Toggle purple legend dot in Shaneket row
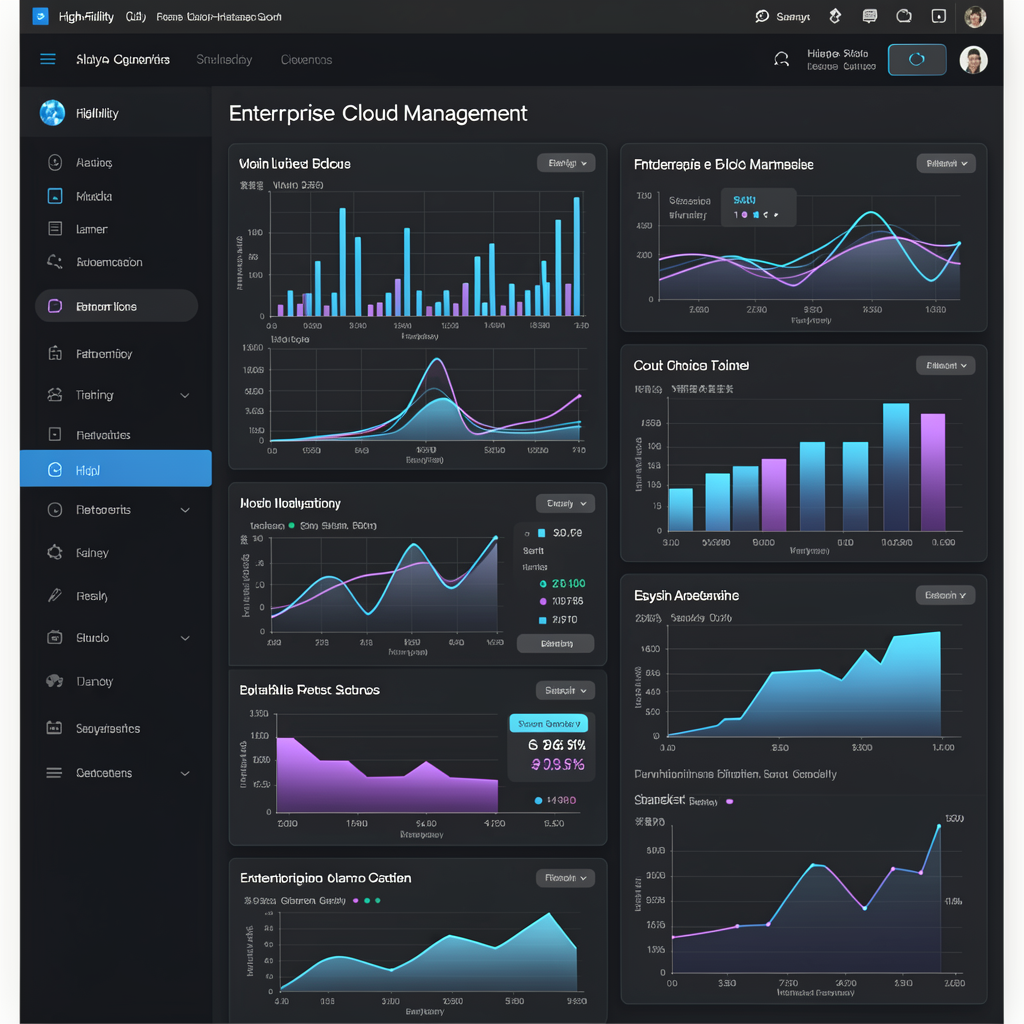The image size is (1024, 1024). pos(729,801)
